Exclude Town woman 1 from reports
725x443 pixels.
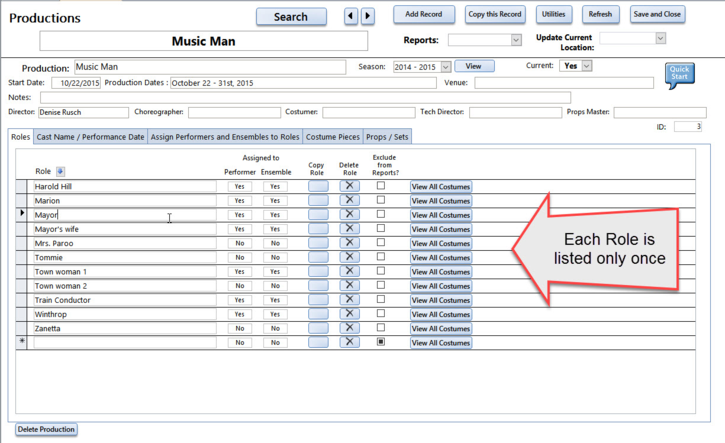coord(381,271)
